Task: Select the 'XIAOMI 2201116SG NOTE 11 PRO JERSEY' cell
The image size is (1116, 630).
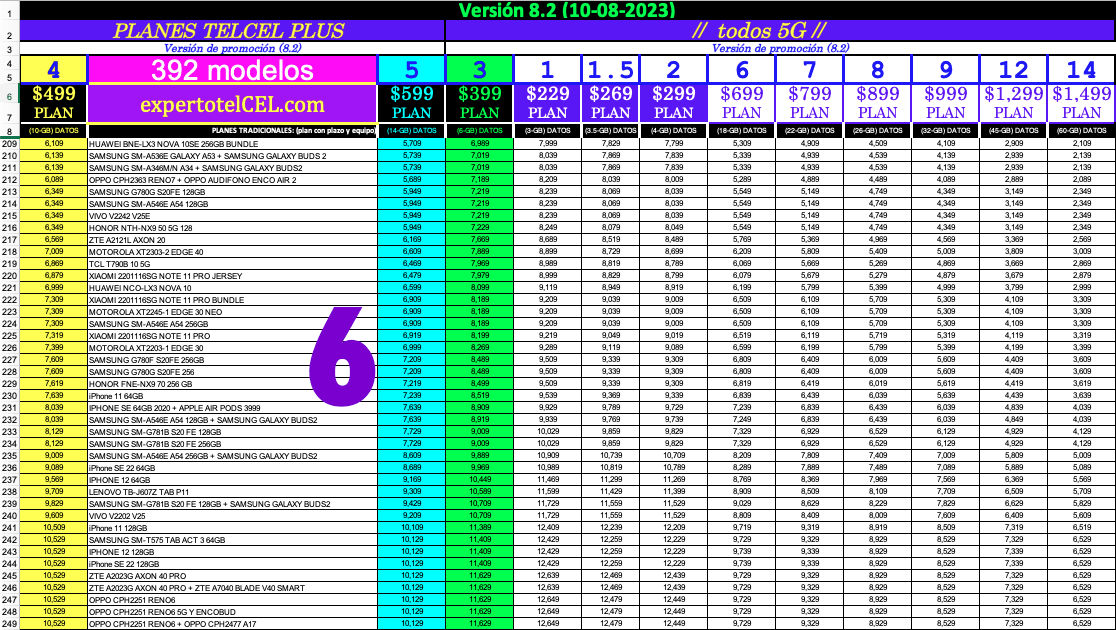Action: pyautogui.click(x=232, y=275)
